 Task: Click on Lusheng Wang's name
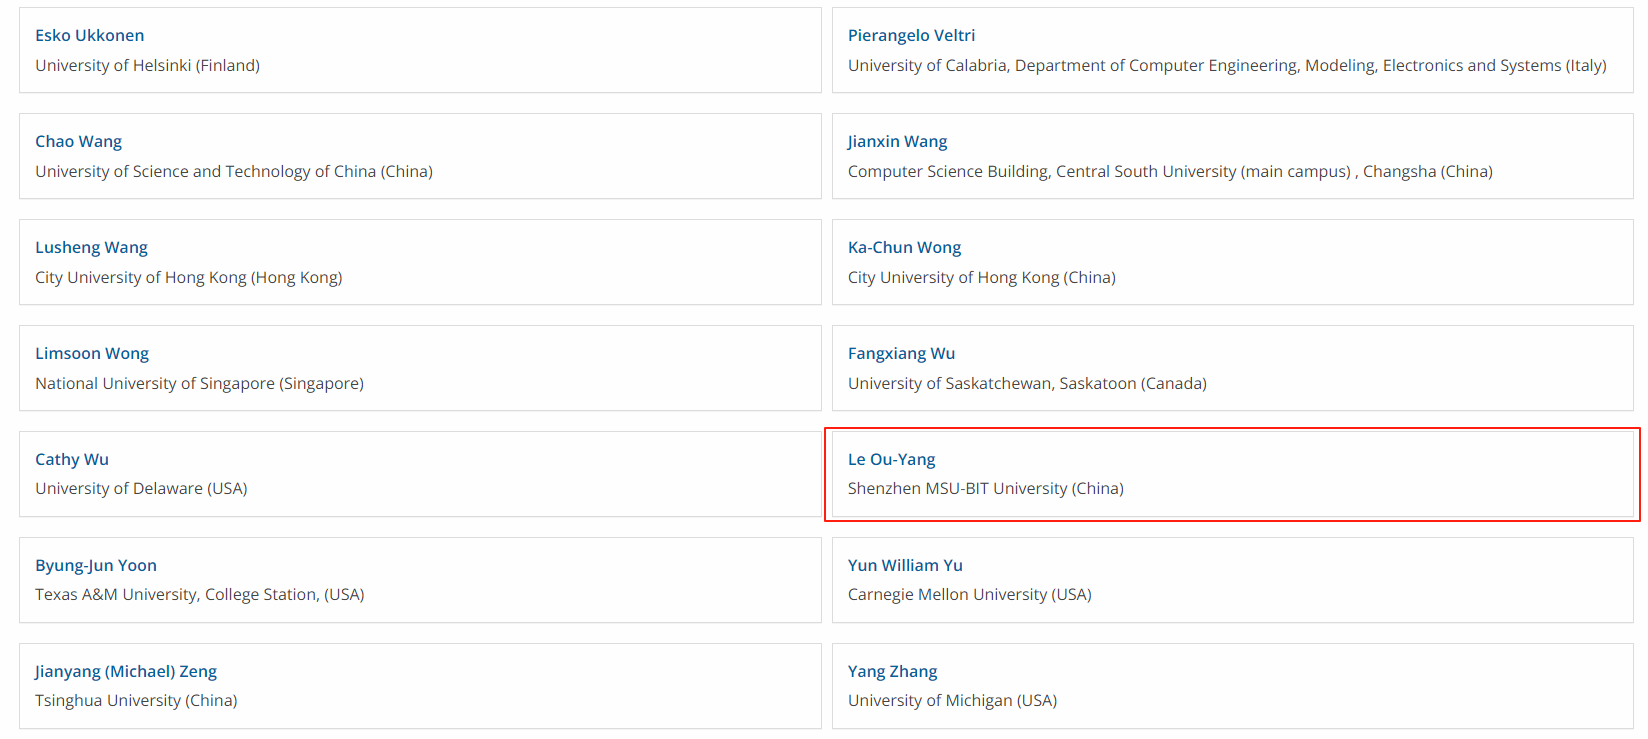[91, 248]
